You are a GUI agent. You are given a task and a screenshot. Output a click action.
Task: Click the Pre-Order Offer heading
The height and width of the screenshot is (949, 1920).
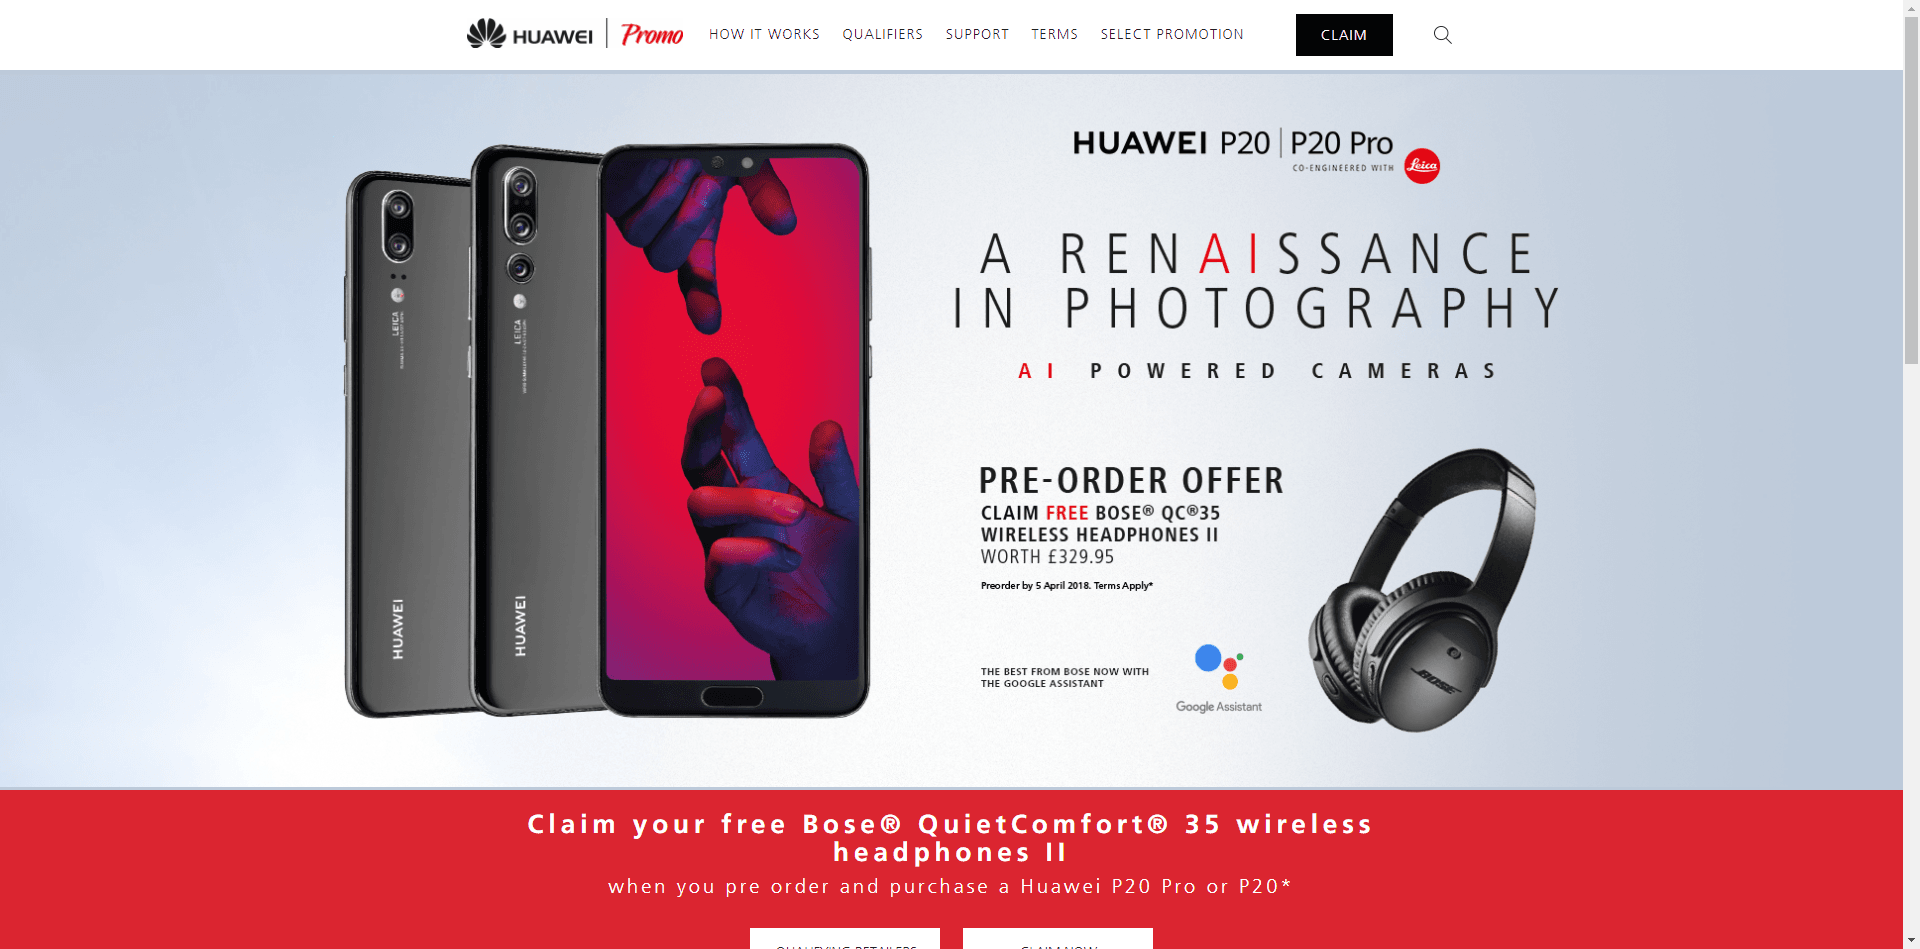[1131, 481]
